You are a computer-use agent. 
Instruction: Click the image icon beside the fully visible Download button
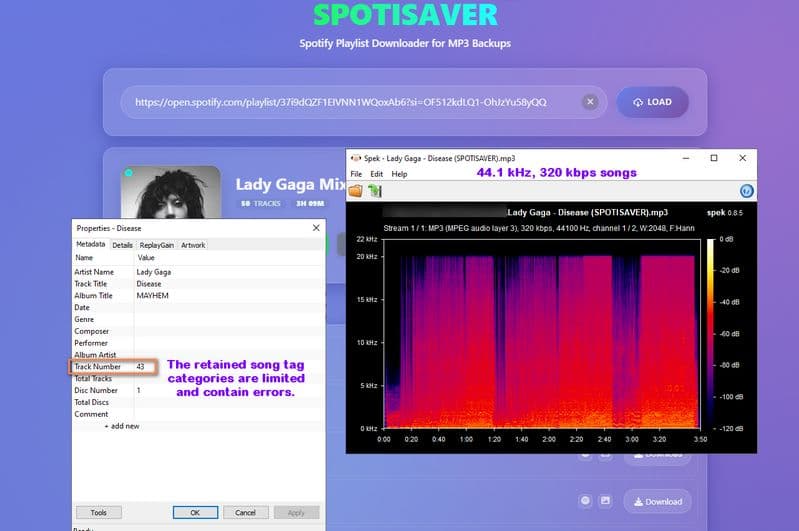pos(605,501)
